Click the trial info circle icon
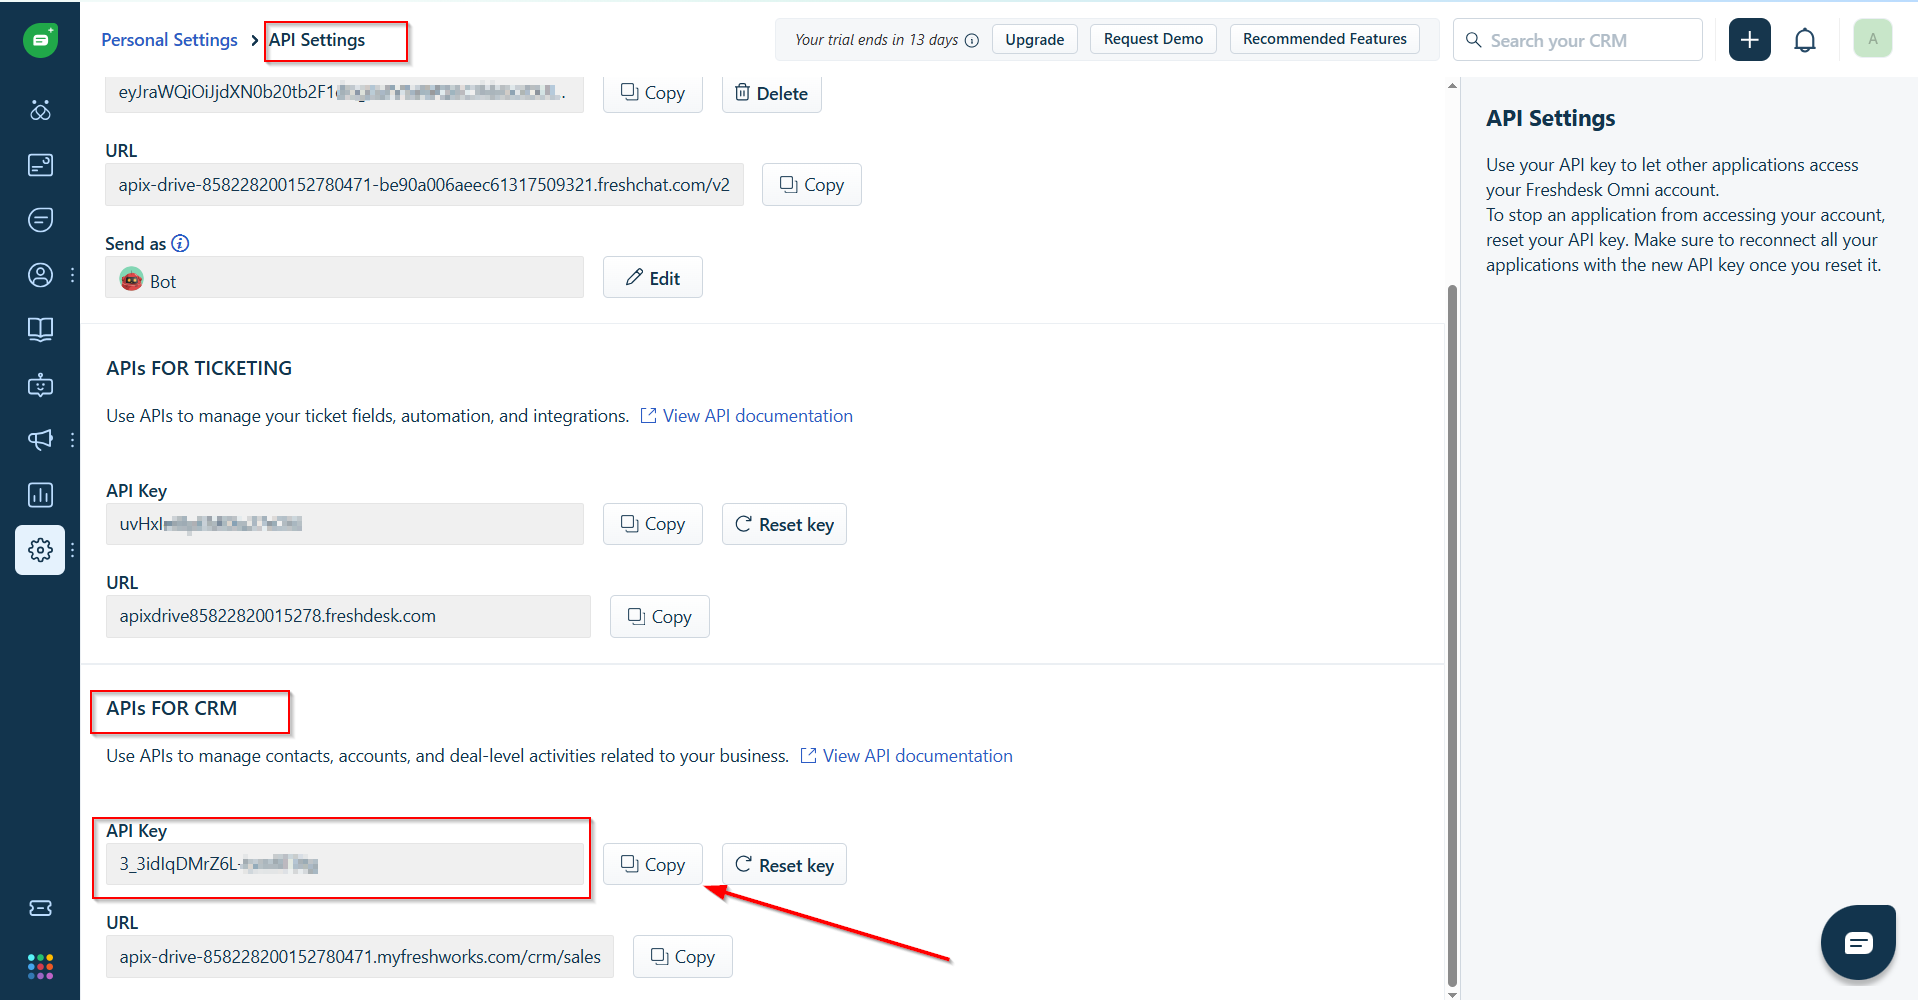 (x=972, y=40)
